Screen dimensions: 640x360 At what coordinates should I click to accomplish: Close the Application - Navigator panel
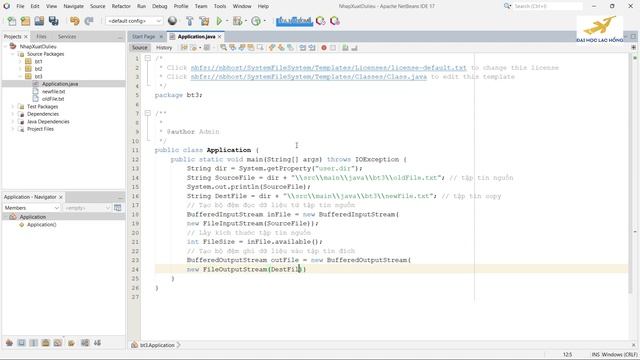click(x=61, y=197)
